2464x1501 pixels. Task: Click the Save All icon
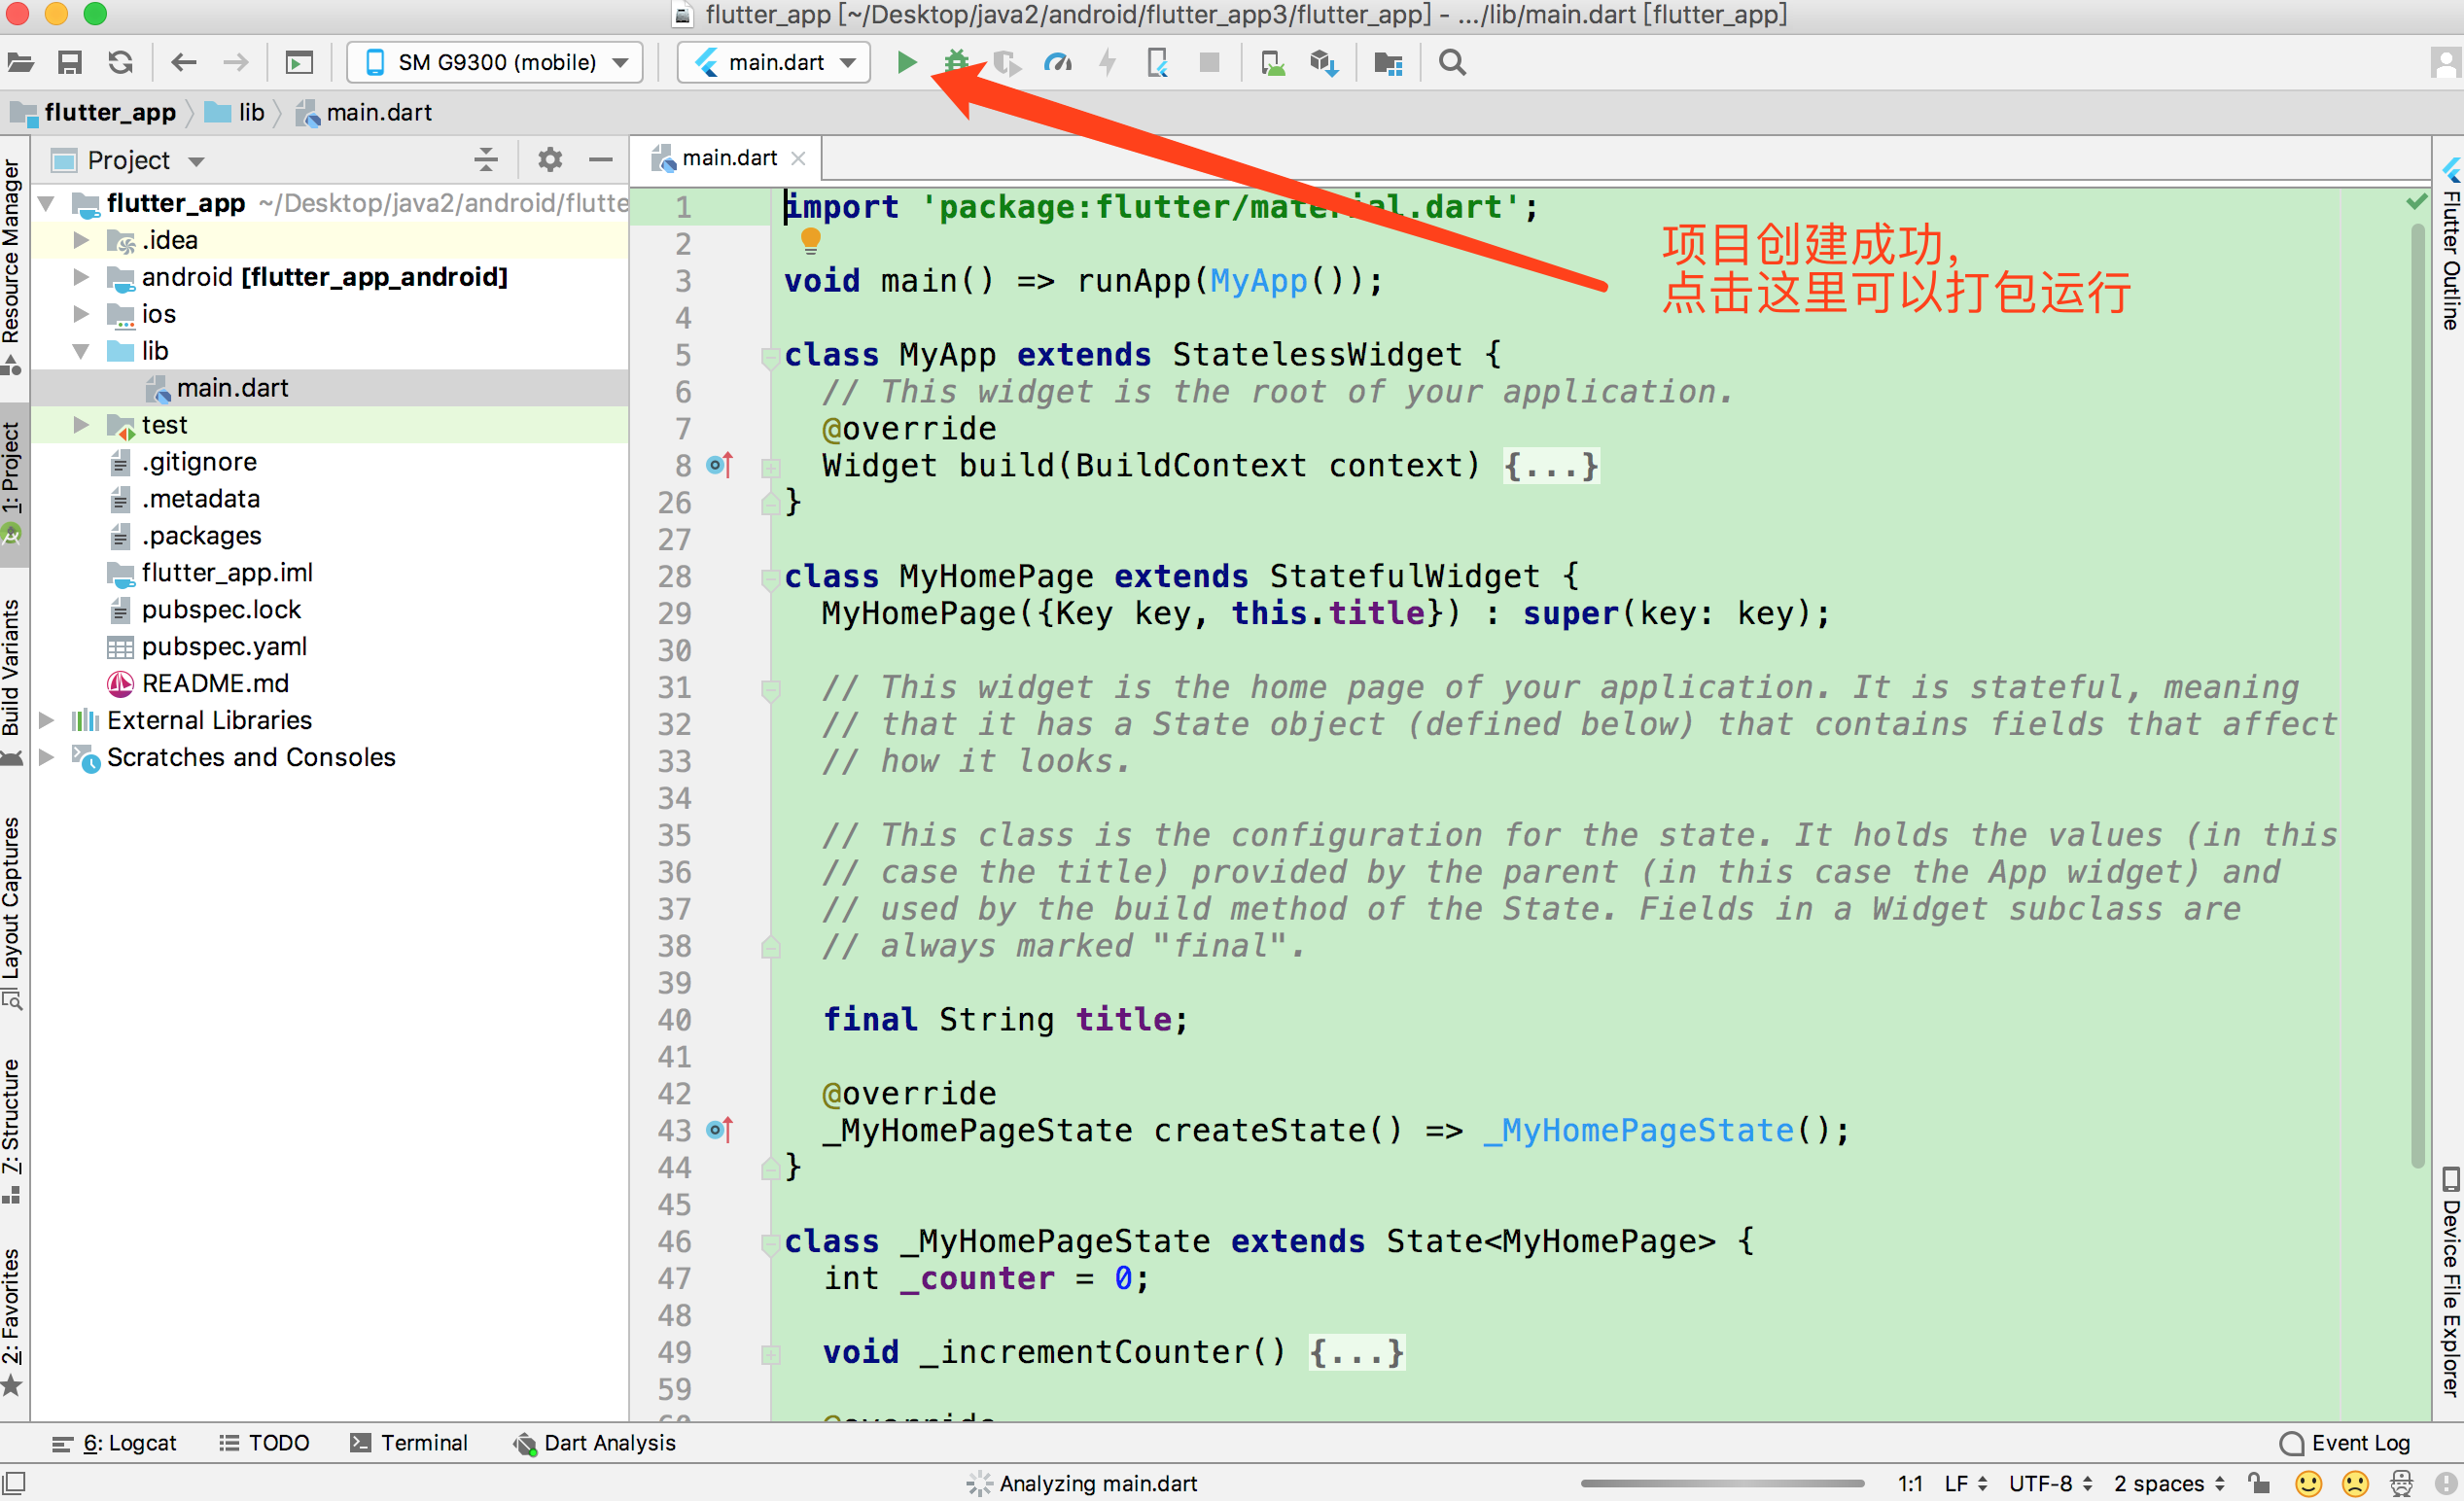(70, 63)
